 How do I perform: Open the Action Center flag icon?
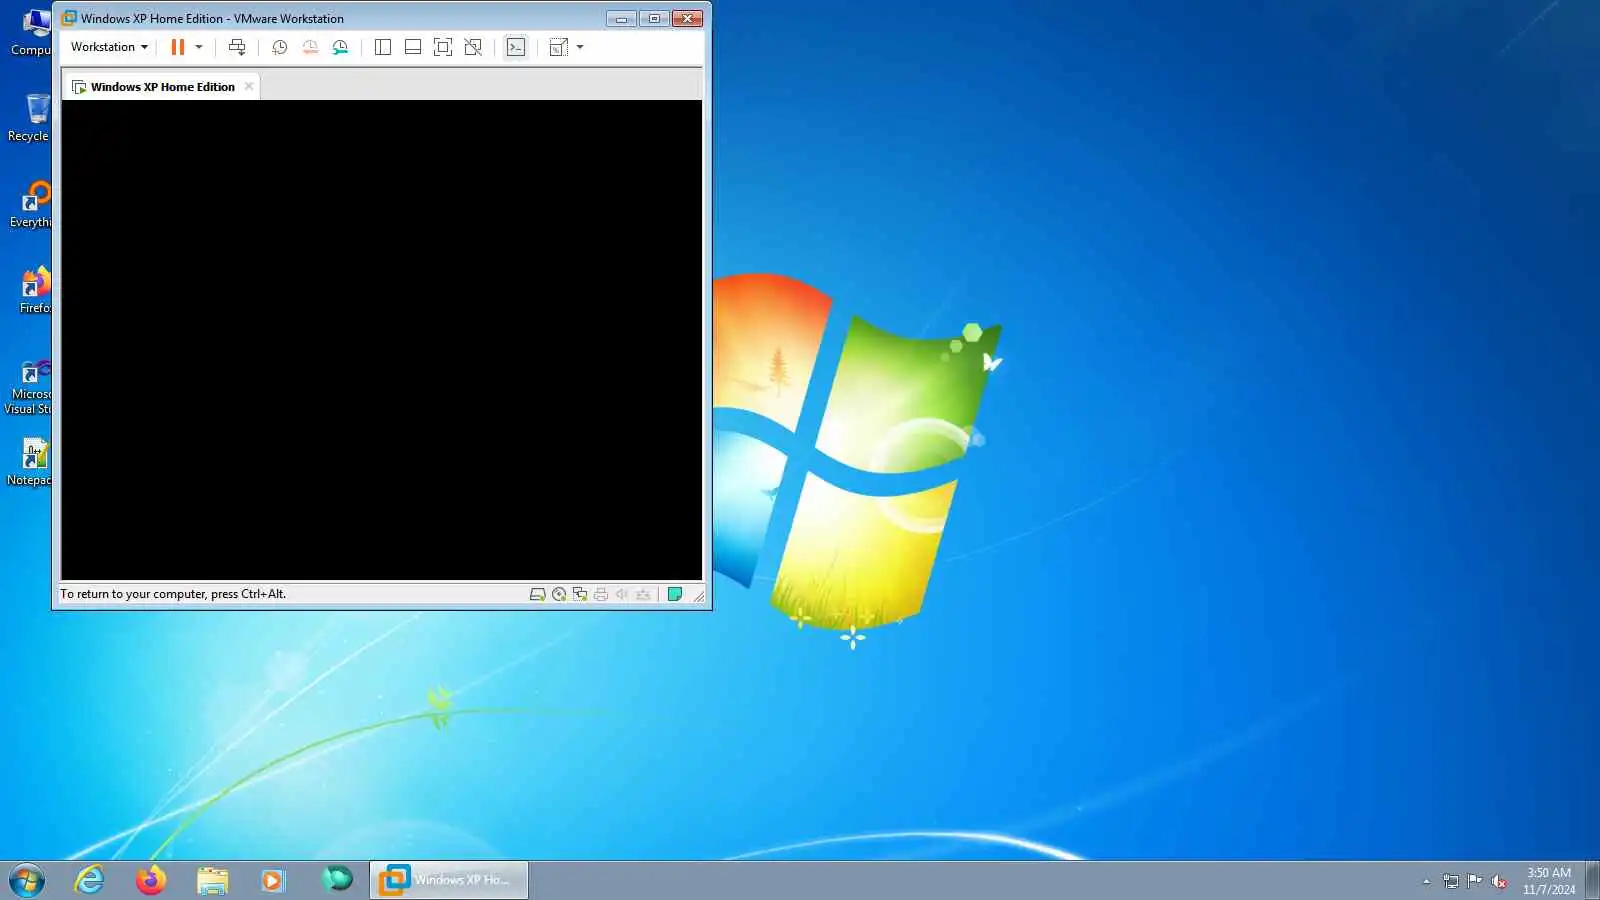[1475, 881]
